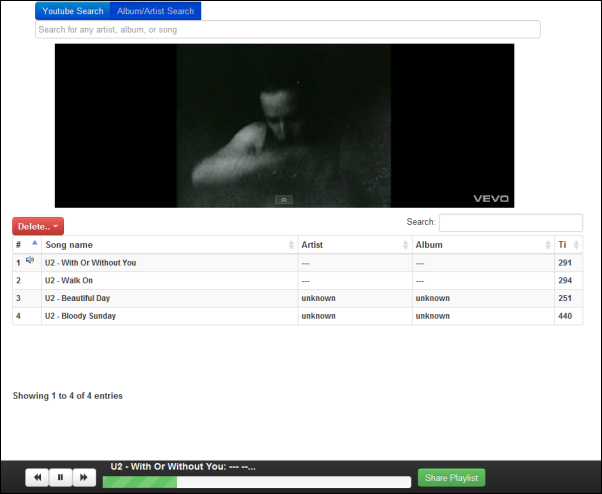Click the Share Playlist button
This screenshot has width=602, height=494.
(452, 477)
